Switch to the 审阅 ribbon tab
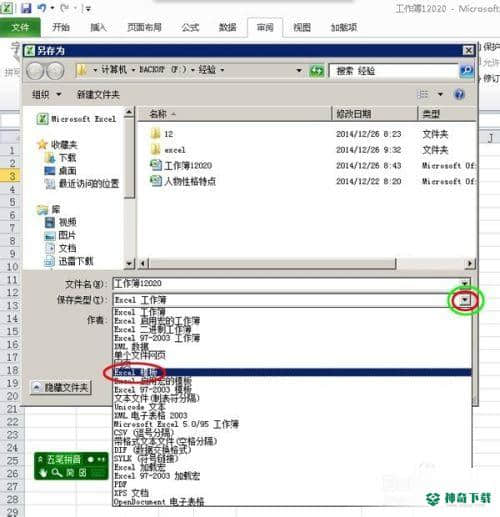 (265, 27)
